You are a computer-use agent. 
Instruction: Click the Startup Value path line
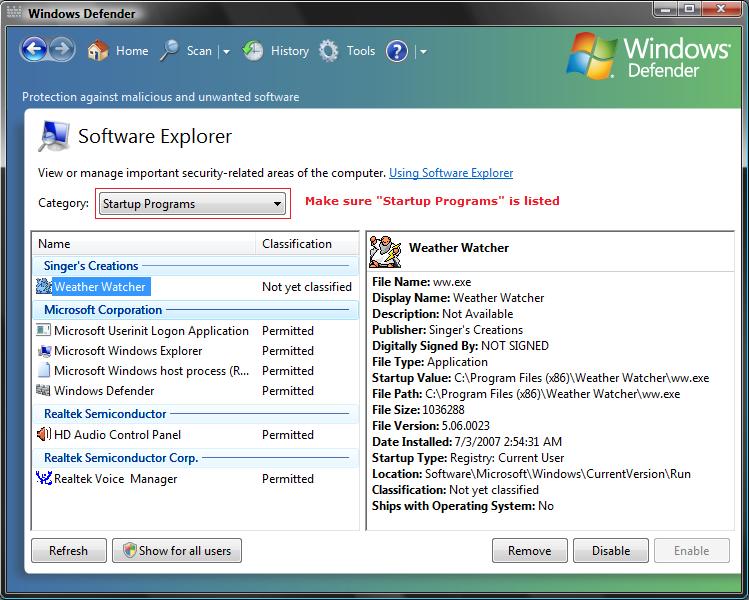pyautogui.click(x=540, y=378)
